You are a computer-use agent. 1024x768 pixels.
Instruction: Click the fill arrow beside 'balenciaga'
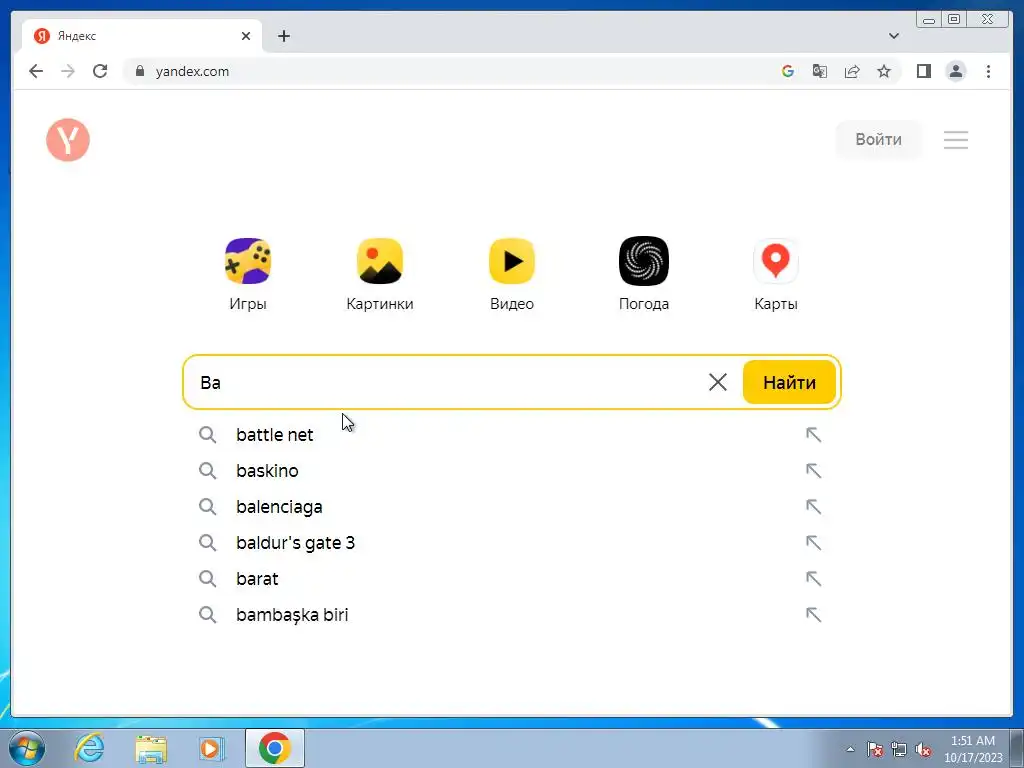[x=813, y=507]
